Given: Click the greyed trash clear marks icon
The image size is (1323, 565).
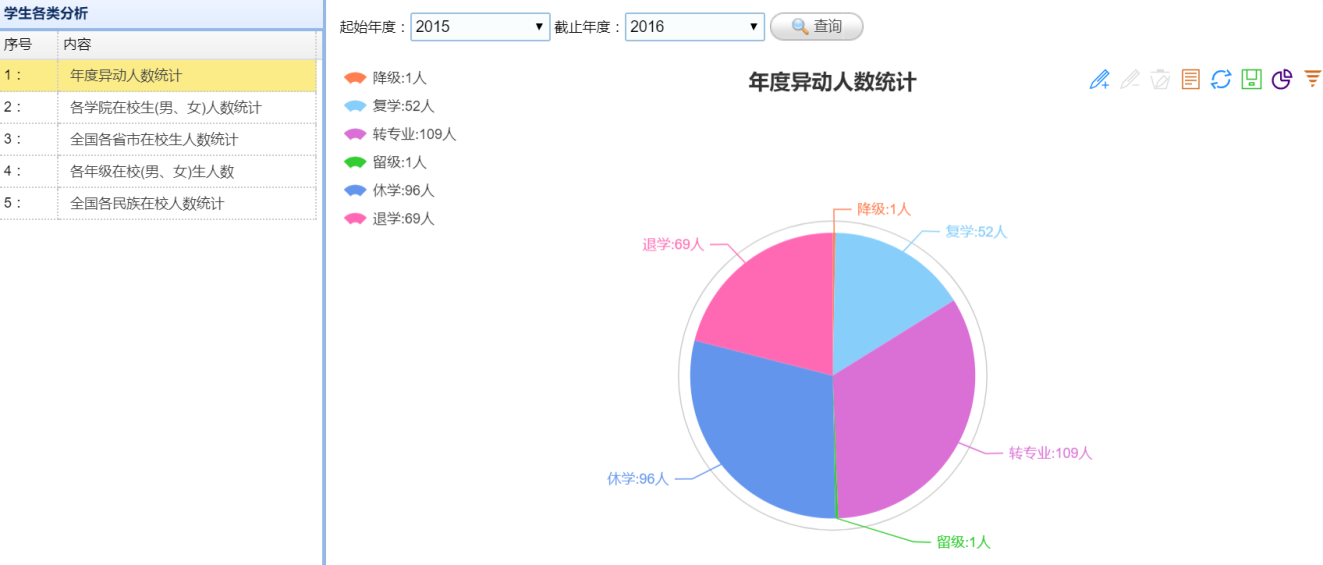Looking at the screenshot, I should tap(1160, 80).
